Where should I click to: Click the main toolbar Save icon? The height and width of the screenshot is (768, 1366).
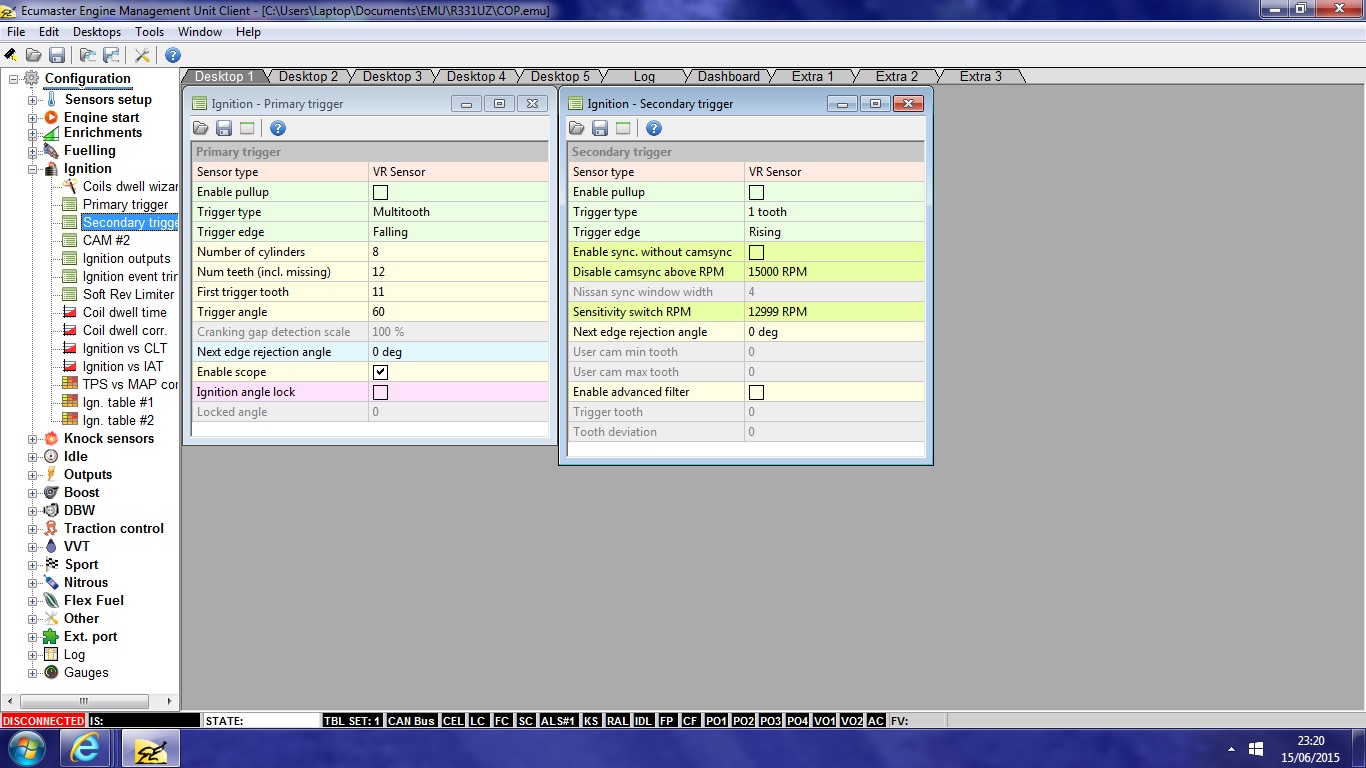pos(57,55)
